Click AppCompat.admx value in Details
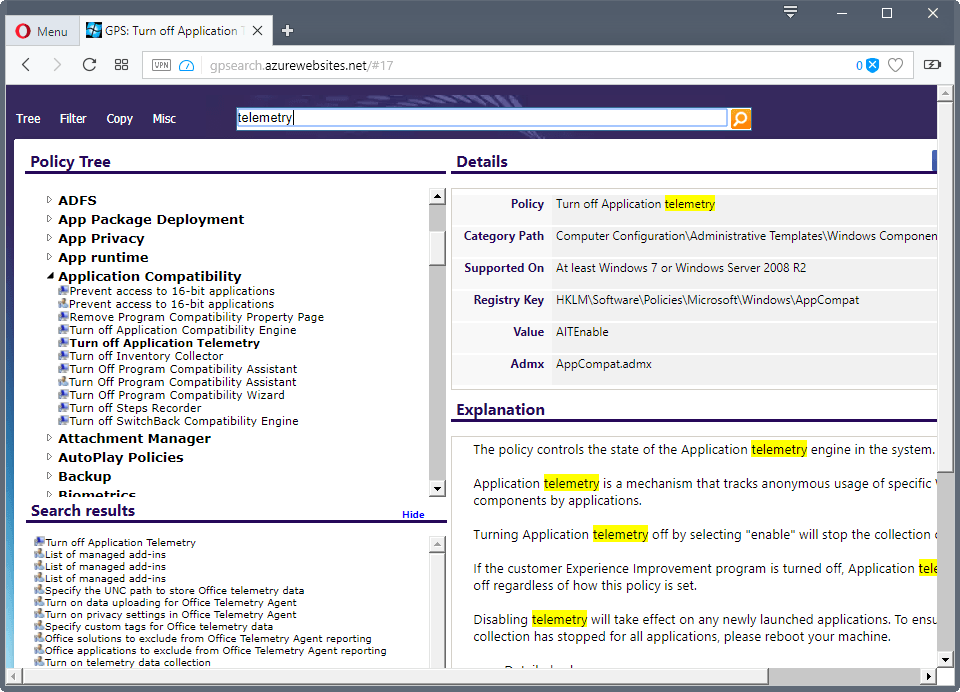960x692 pixels. [x=603, y=364]
